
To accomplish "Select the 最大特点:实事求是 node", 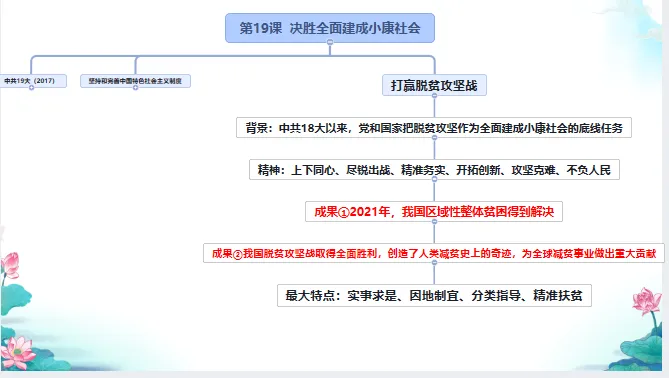I will 434,295.
